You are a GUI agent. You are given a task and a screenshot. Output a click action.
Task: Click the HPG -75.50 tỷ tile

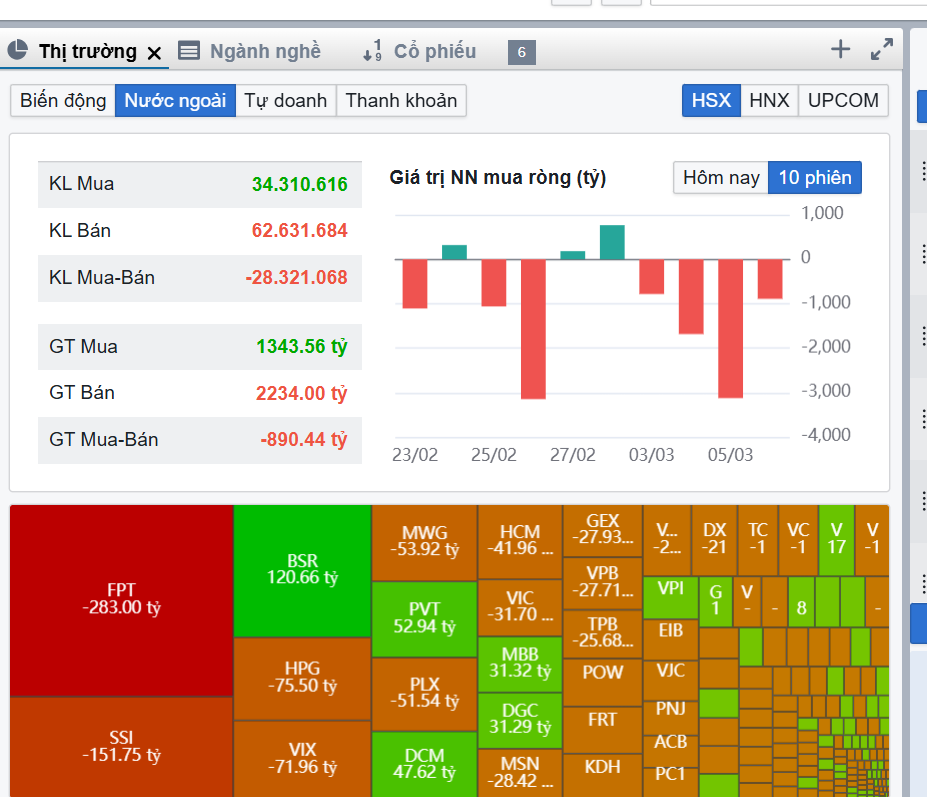302,678
